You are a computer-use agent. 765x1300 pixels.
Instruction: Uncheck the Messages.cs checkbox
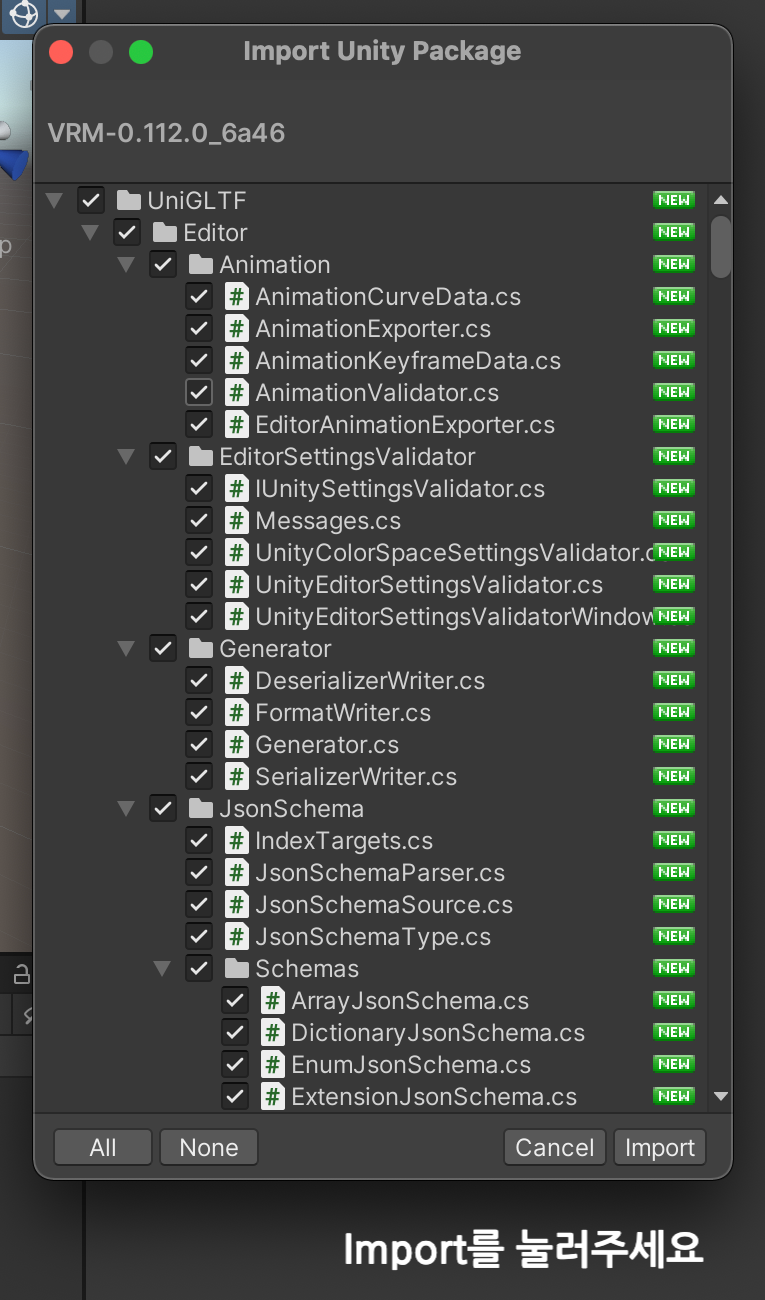click(199, 521)
